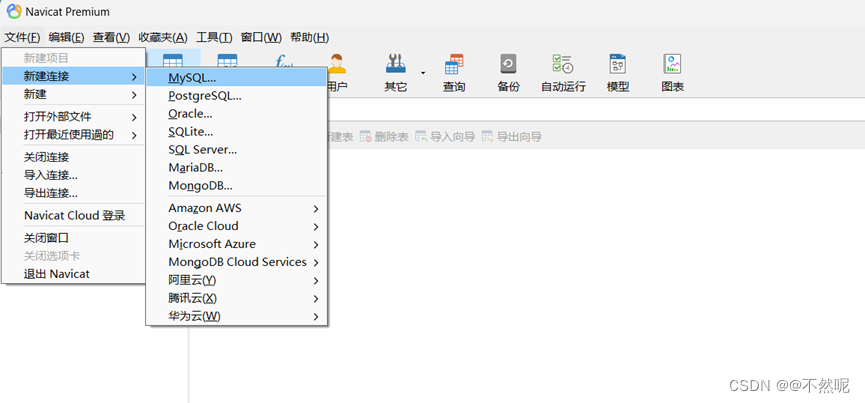Select 腾讯云(X) in the submenu
The width and height of the screenshot is (865, 403).
point(237,299)
